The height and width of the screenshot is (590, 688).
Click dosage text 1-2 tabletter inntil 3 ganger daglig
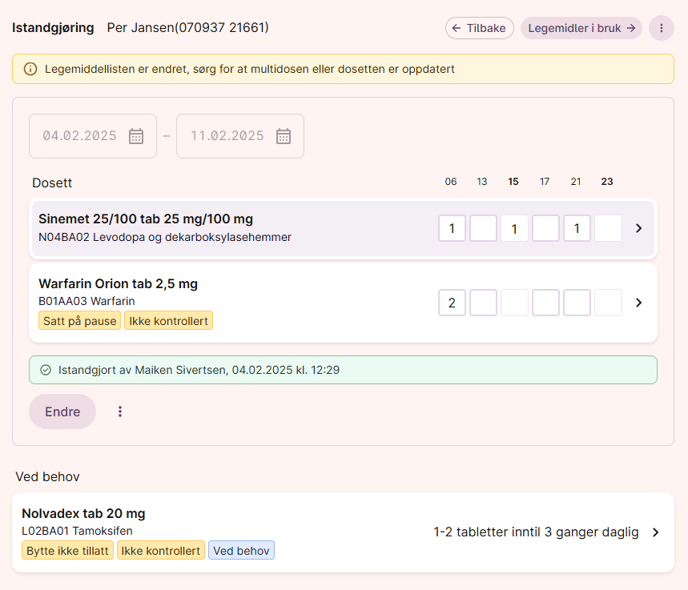pos(536,532)
